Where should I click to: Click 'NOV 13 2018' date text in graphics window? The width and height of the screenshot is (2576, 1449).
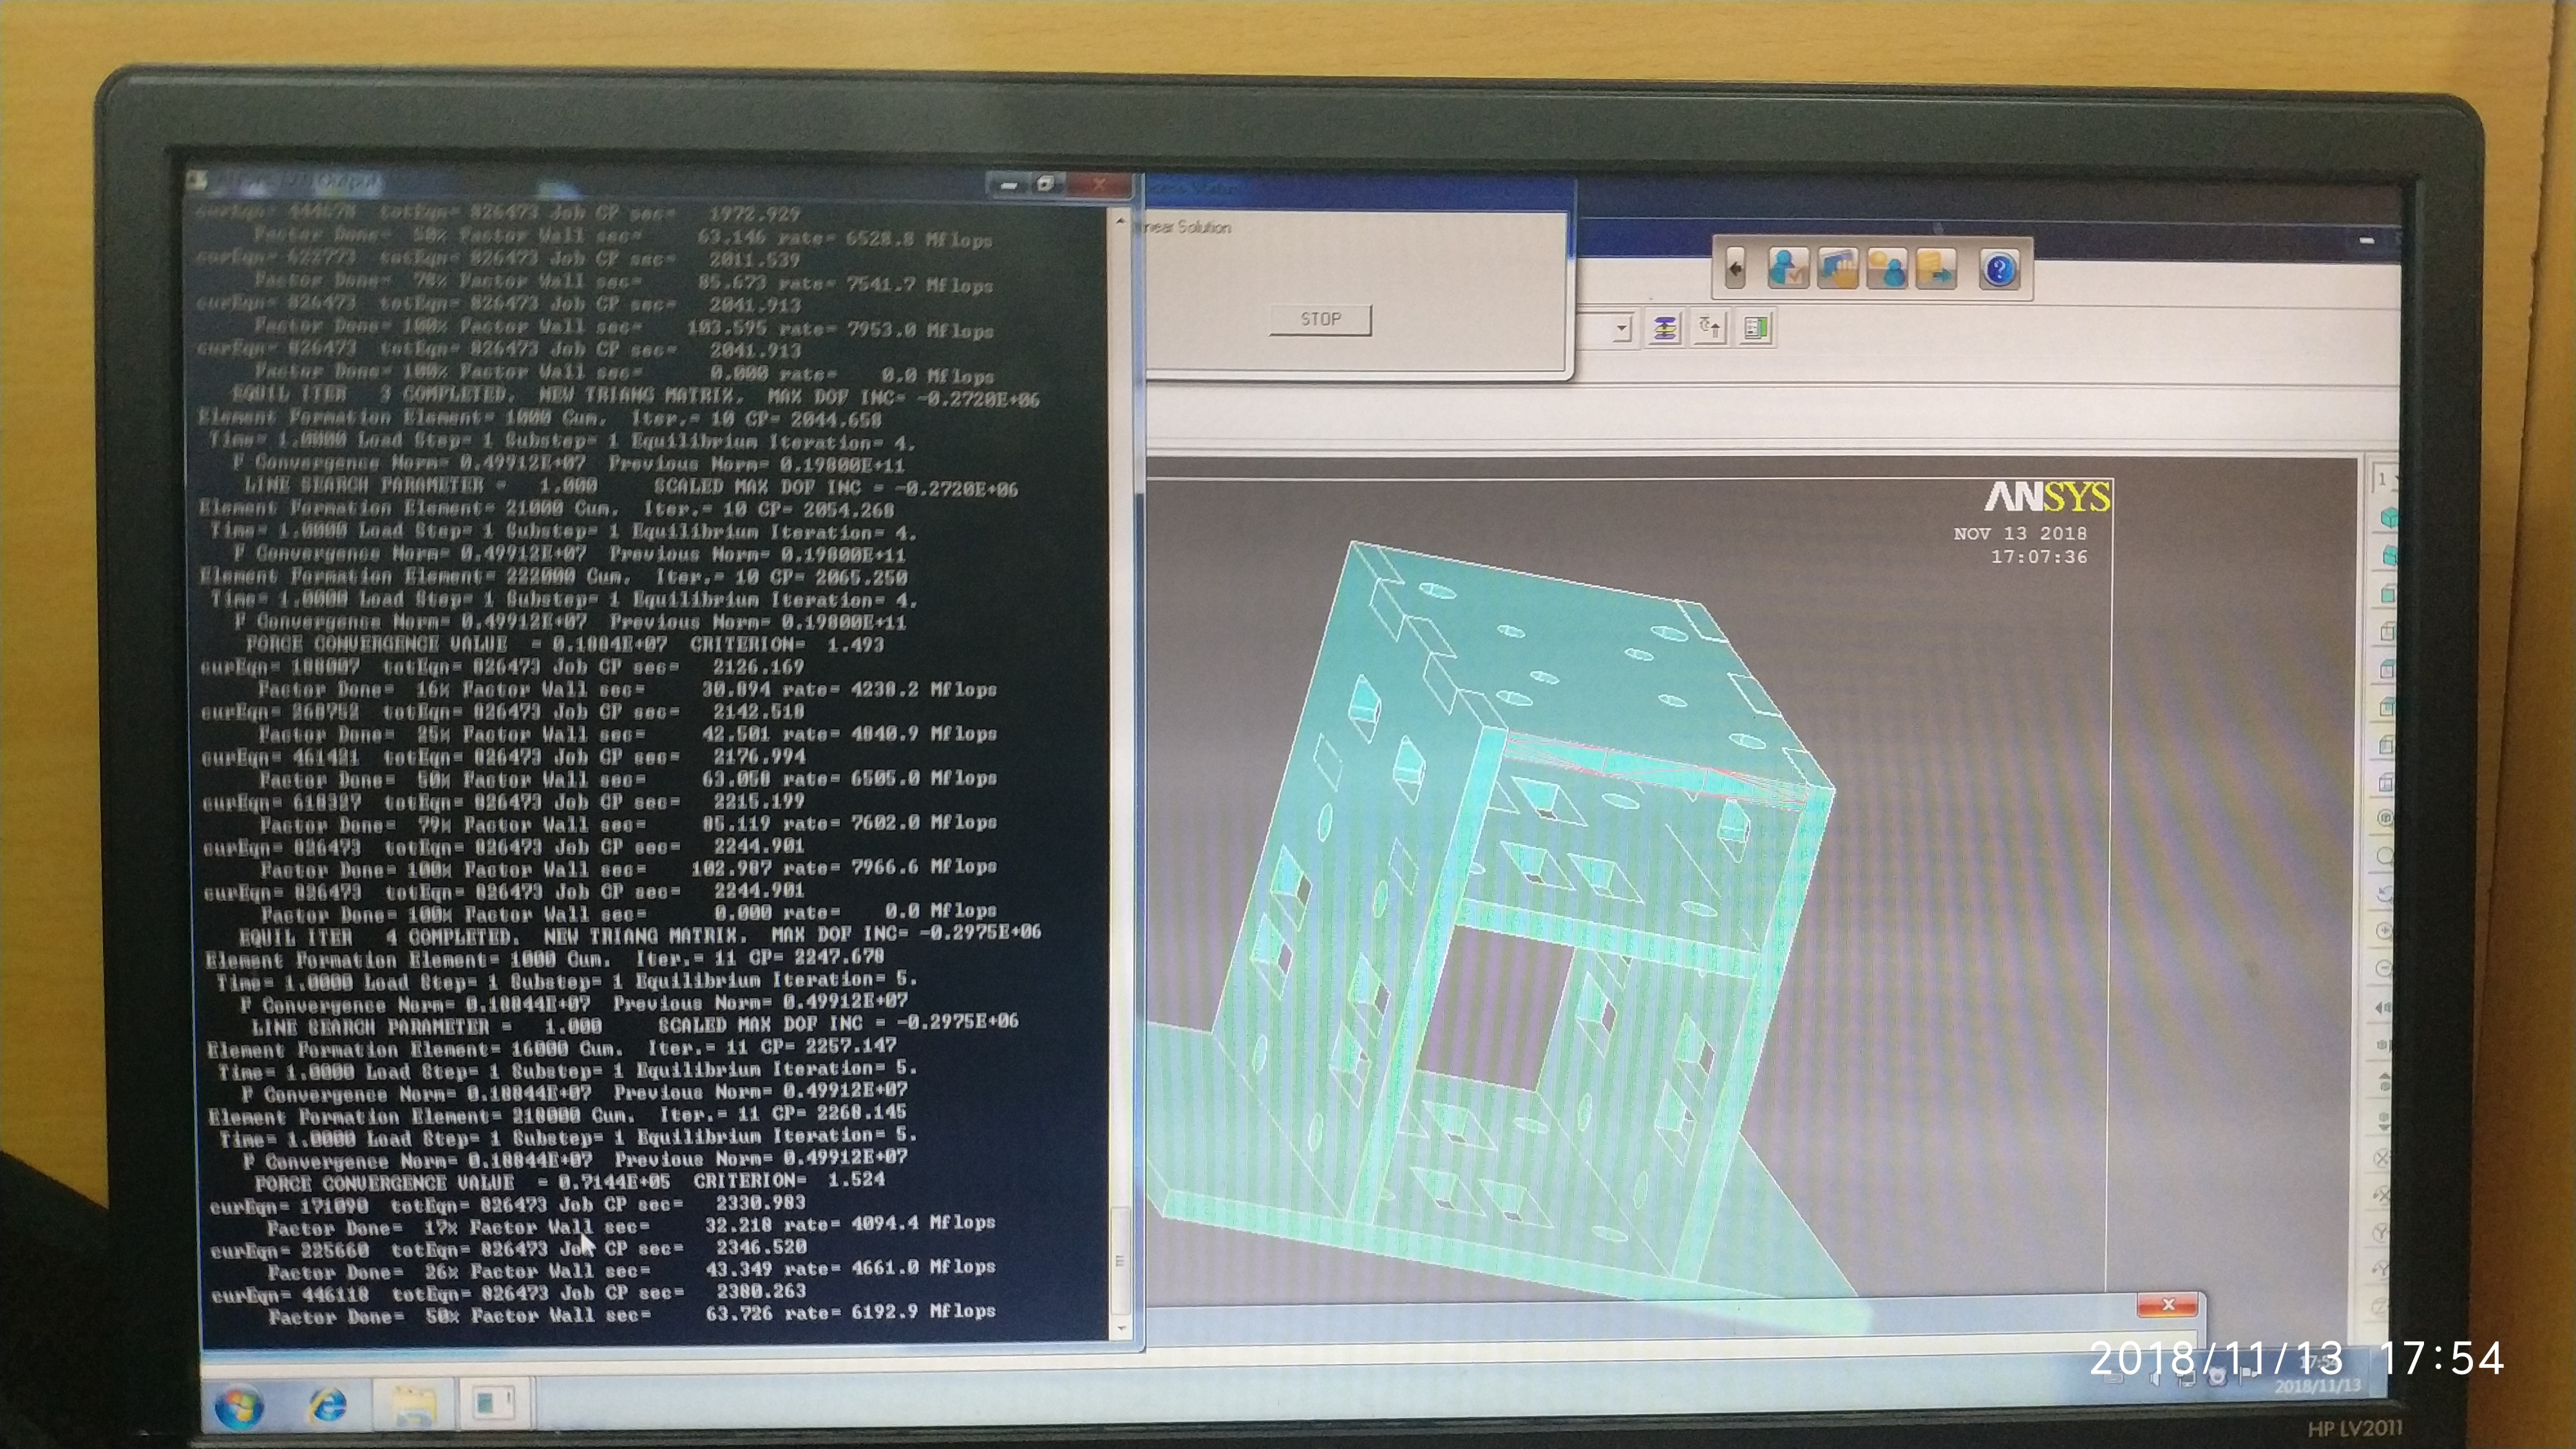tap(2020, 533)
